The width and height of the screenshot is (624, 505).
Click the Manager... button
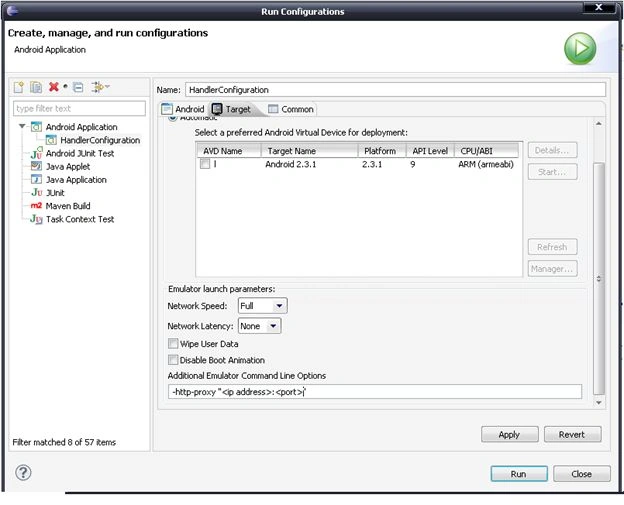tap(552, 269)
